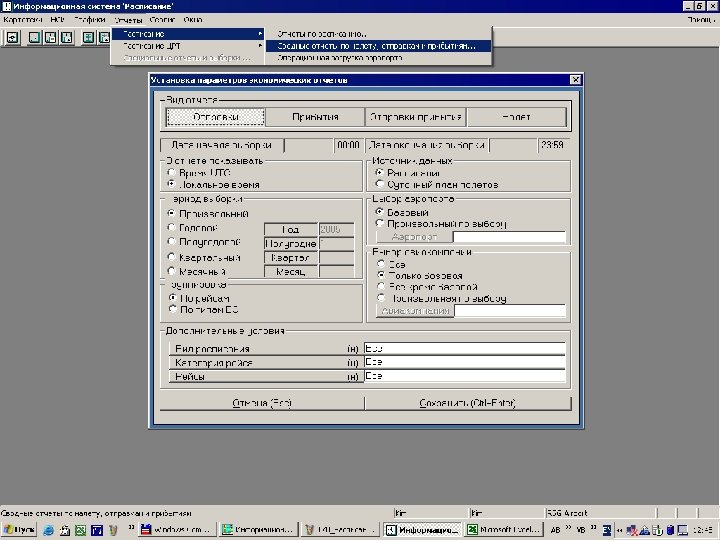720x540 pixels.
Task: Select airline option 'Только базовая'
Action: [x=381, y=275]
